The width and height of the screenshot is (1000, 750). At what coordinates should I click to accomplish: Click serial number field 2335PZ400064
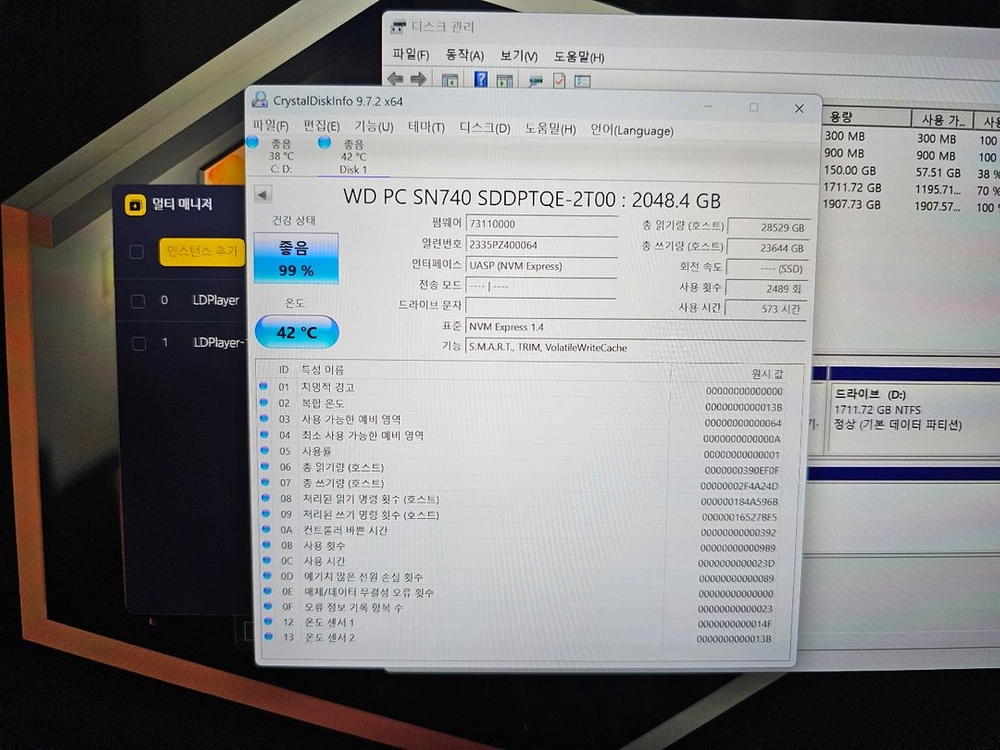click(542, 245)
